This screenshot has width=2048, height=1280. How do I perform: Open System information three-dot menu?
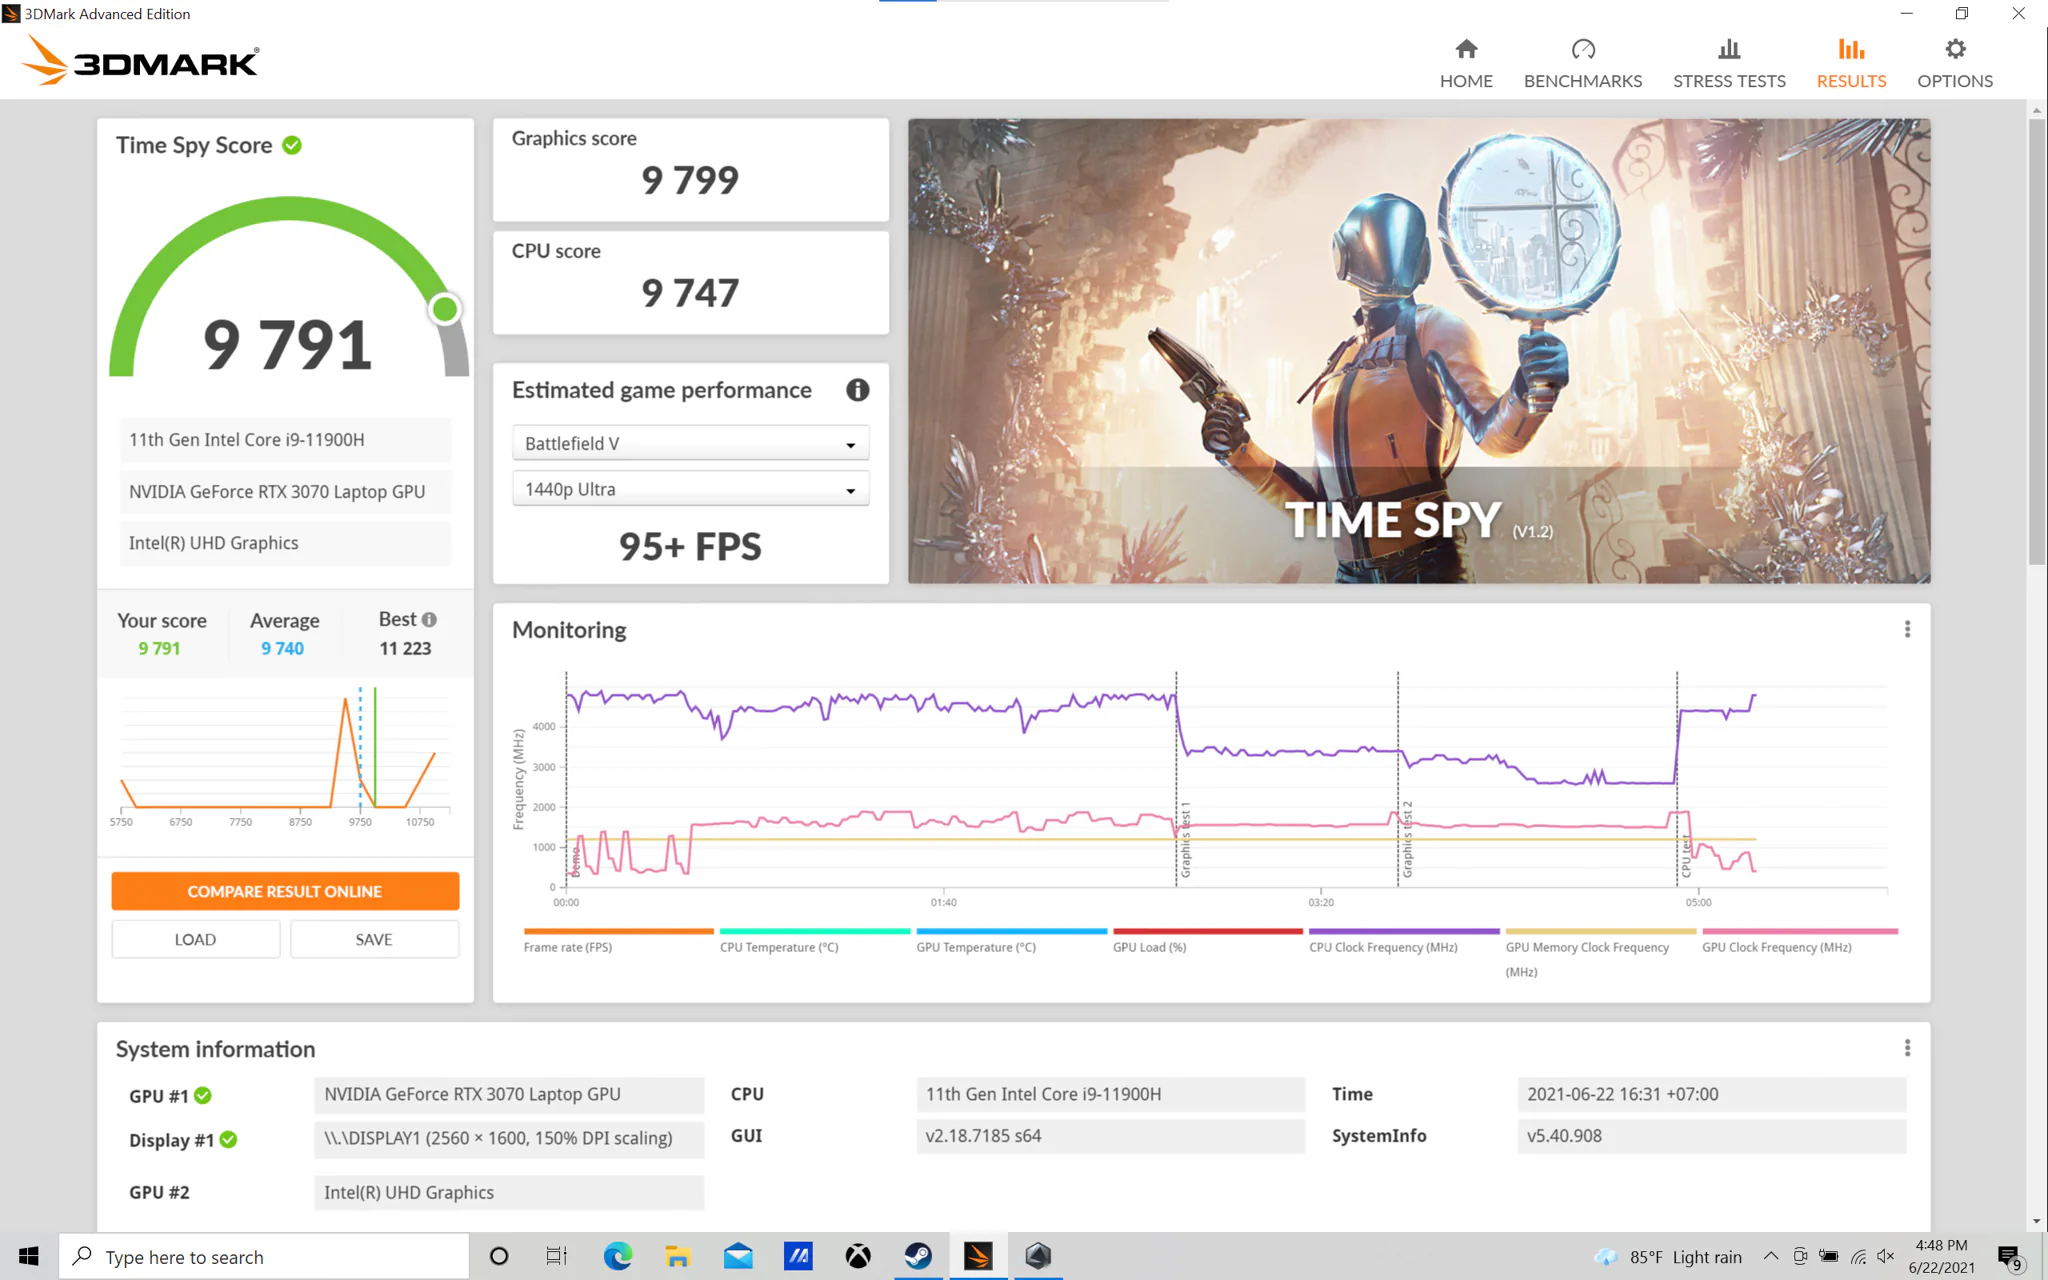pyautogui.click(x=1907, y=1048)
